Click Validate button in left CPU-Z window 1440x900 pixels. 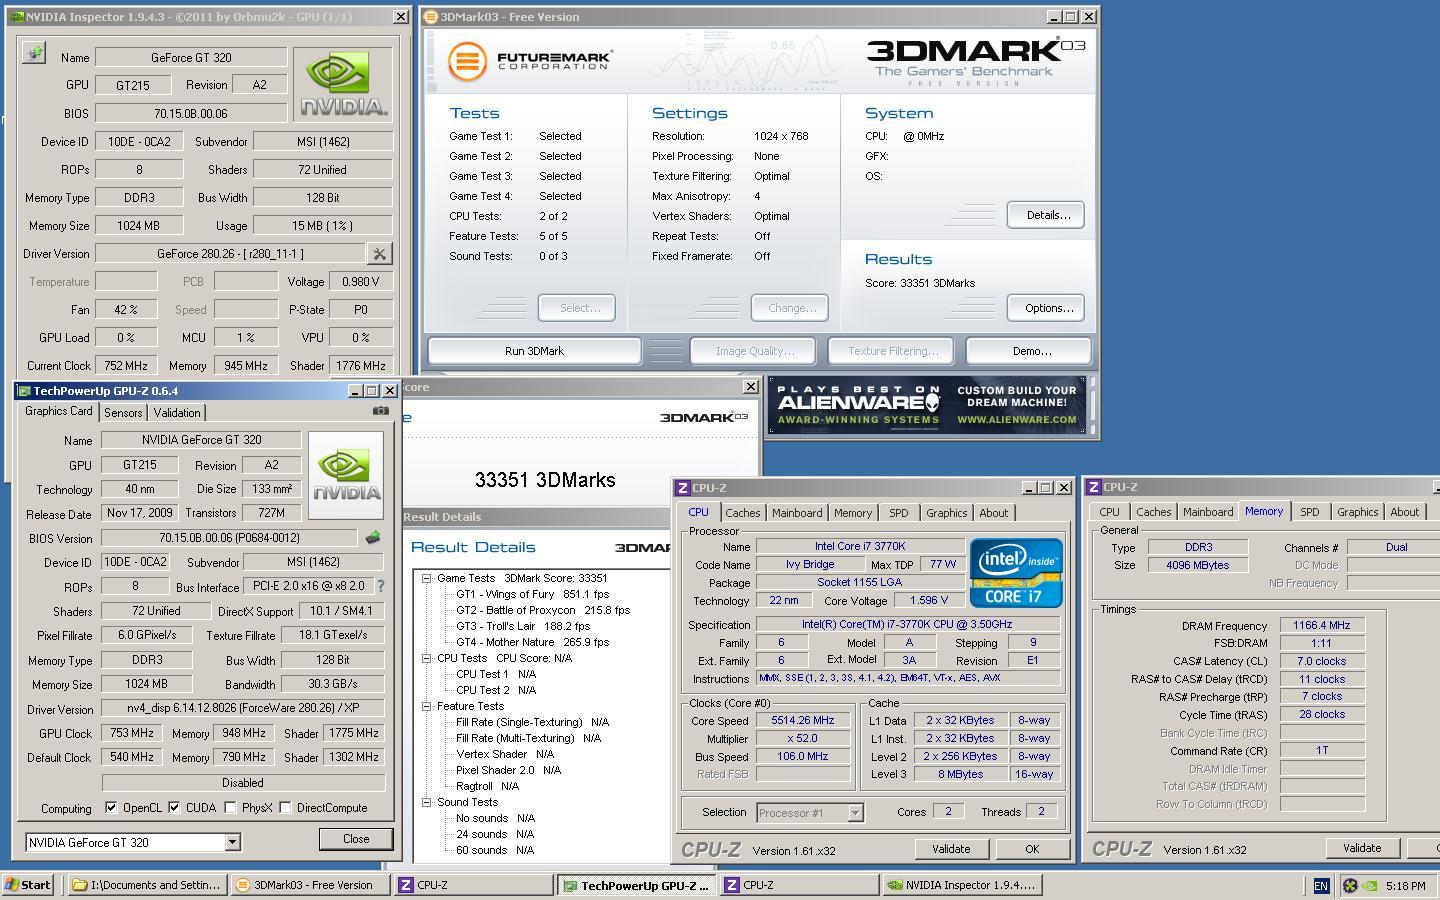click(x=951, y=849)
